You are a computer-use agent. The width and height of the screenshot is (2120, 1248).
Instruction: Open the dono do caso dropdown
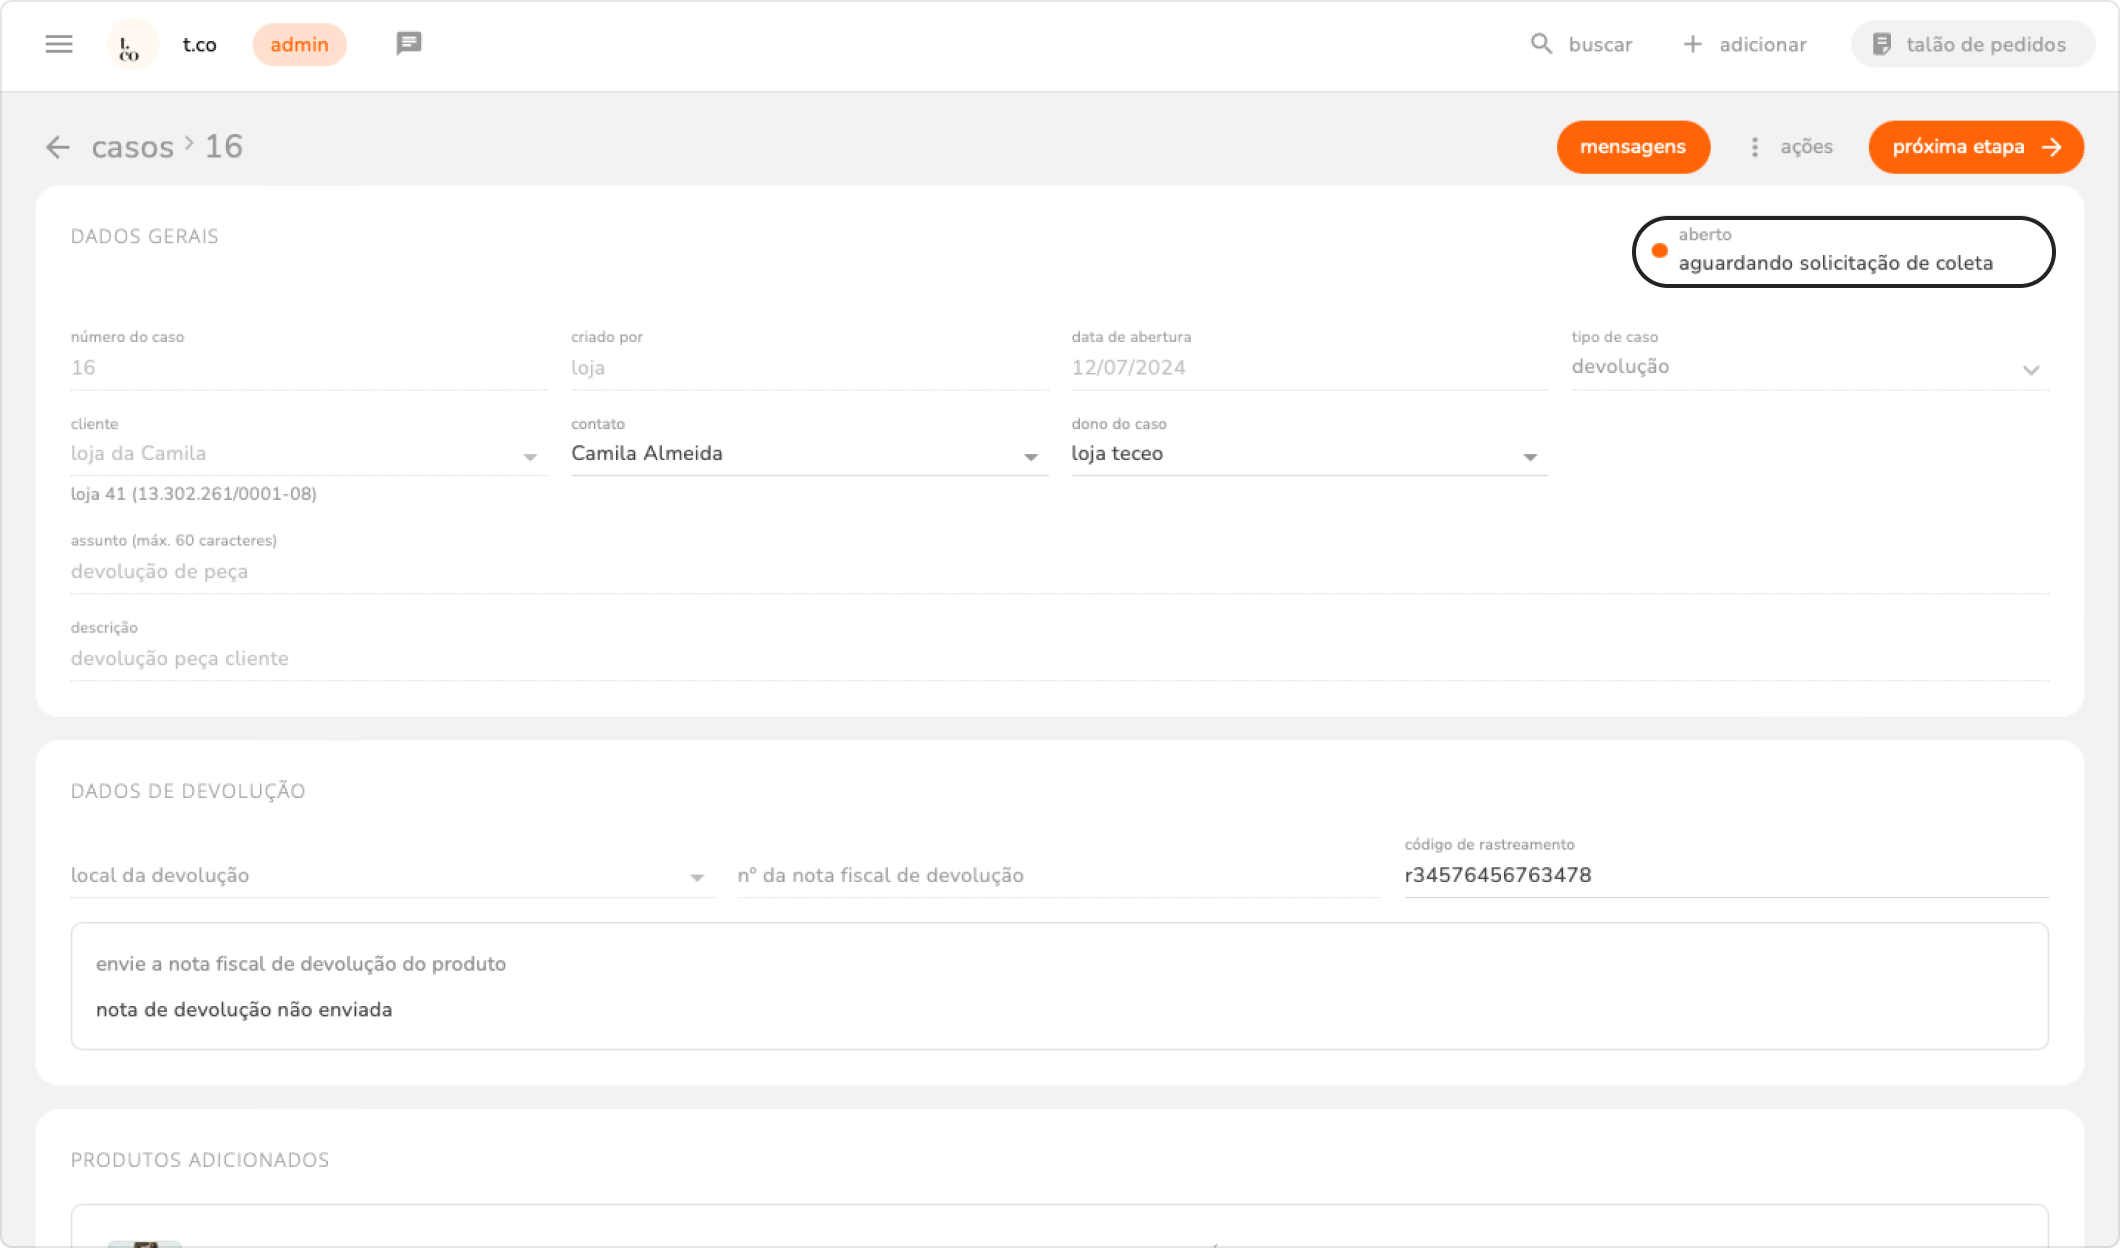click(x=1529, y=456)
